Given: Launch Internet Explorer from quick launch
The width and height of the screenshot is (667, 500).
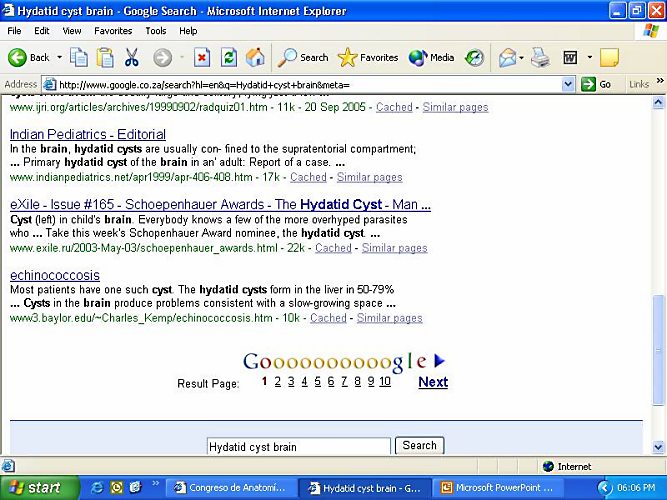Looking at the screenshot, I should pos(97,488).
